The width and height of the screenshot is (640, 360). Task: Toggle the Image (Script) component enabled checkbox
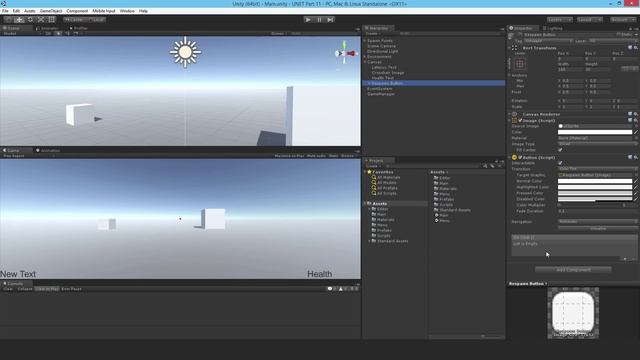520,120
